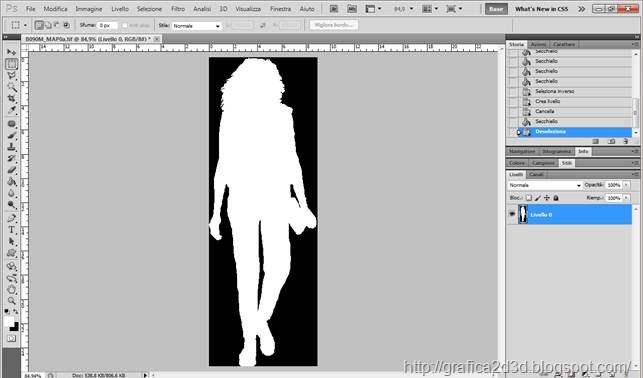Expand more workspaces double-arrow

coord(581,9)
